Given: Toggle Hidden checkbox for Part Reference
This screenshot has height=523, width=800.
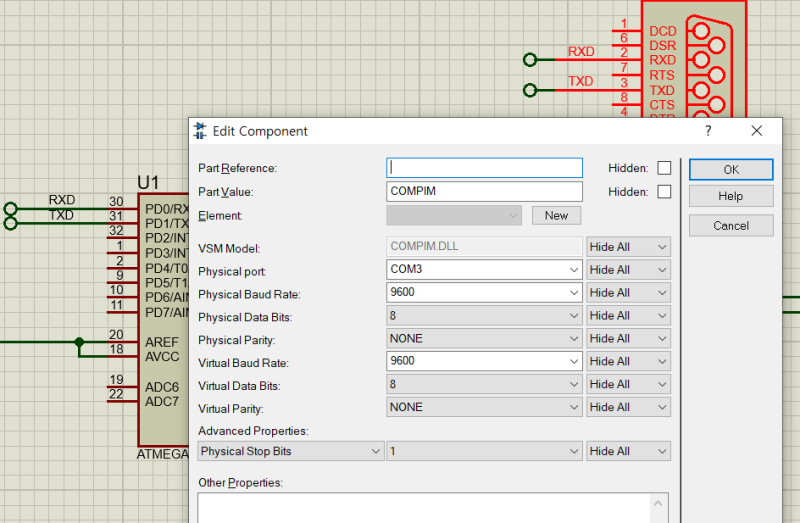Looking at the screenshot, I should (x=664, y=168).
